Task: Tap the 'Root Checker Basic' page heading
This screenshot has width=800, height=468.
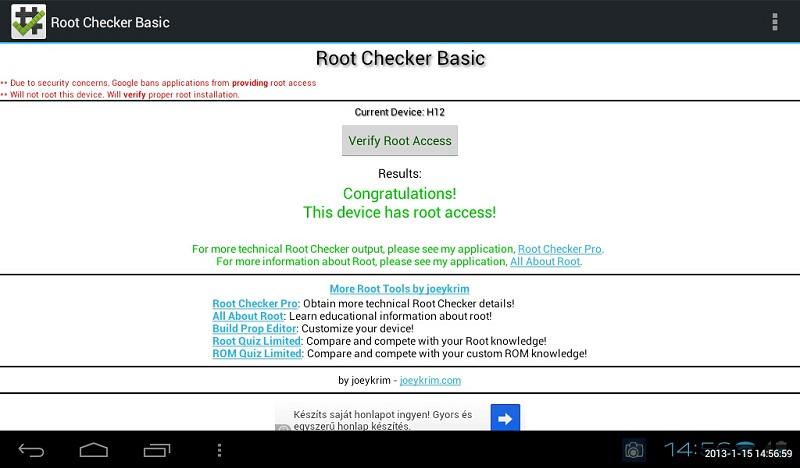Action: coord(400,58)
